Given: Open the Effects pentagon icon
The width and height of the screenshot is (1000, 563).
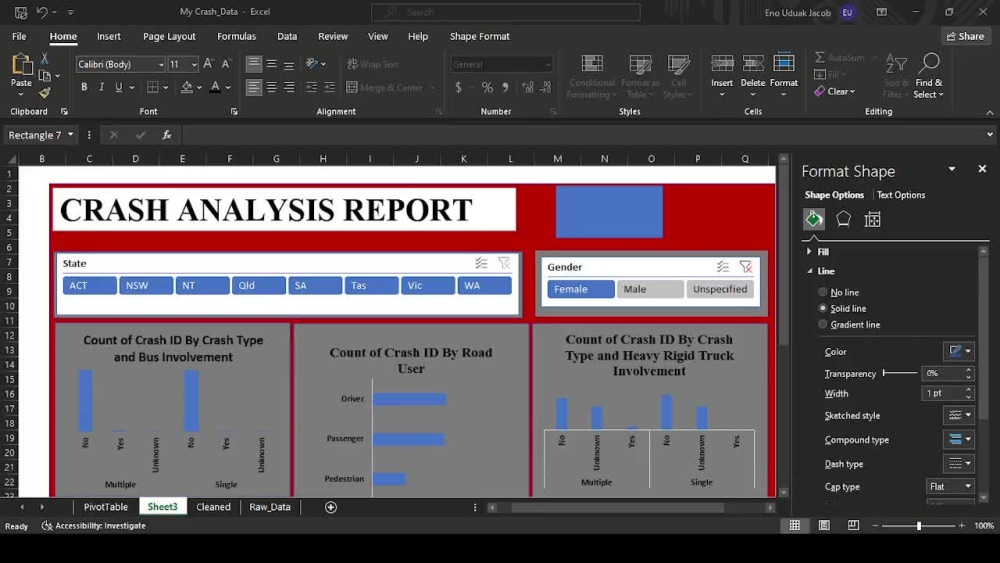Looking at the screenshot, I should tap(843, 219).
